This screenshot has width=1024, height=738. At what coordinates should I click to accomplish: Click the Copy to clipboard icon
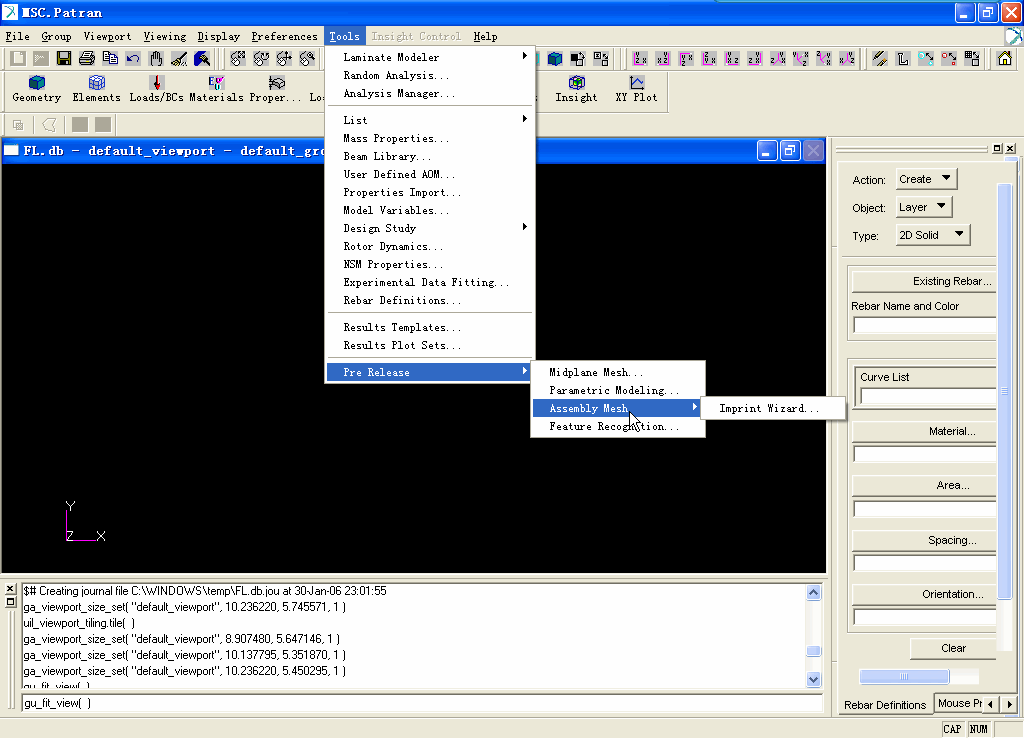tap(110, 59)
